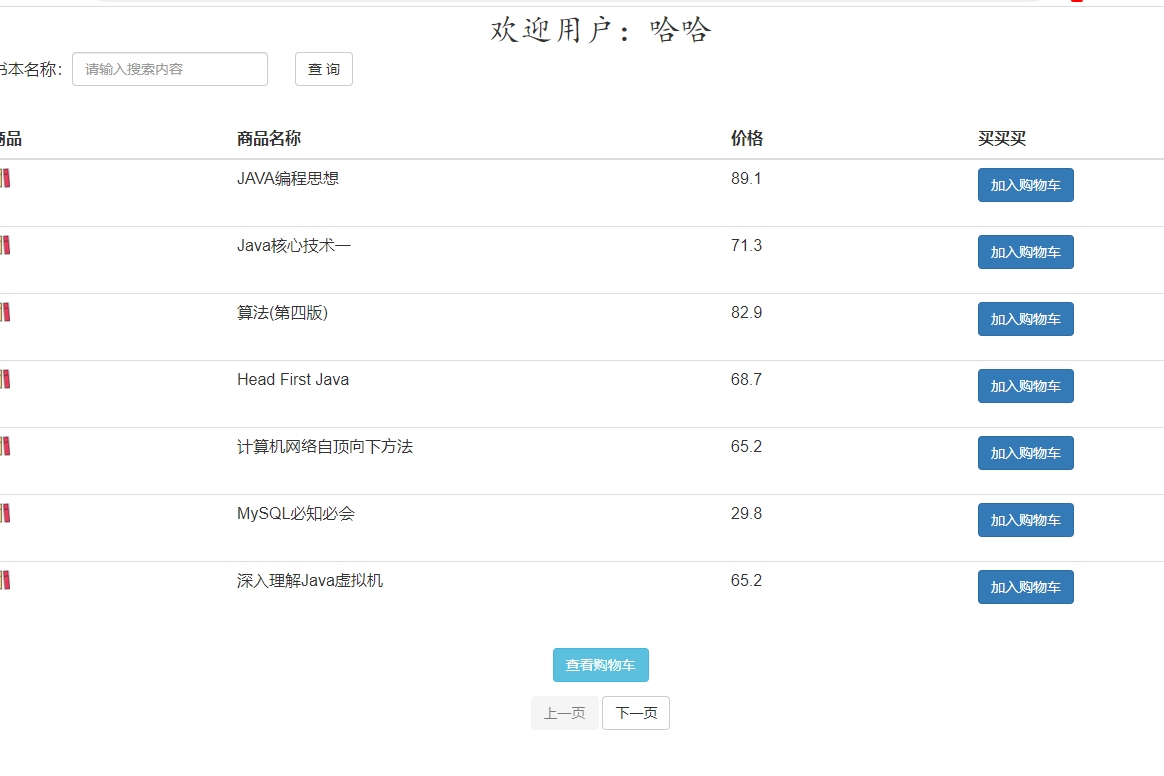Click the book image for Java核心技术一
1164x776 pixels.
[4, 245]
